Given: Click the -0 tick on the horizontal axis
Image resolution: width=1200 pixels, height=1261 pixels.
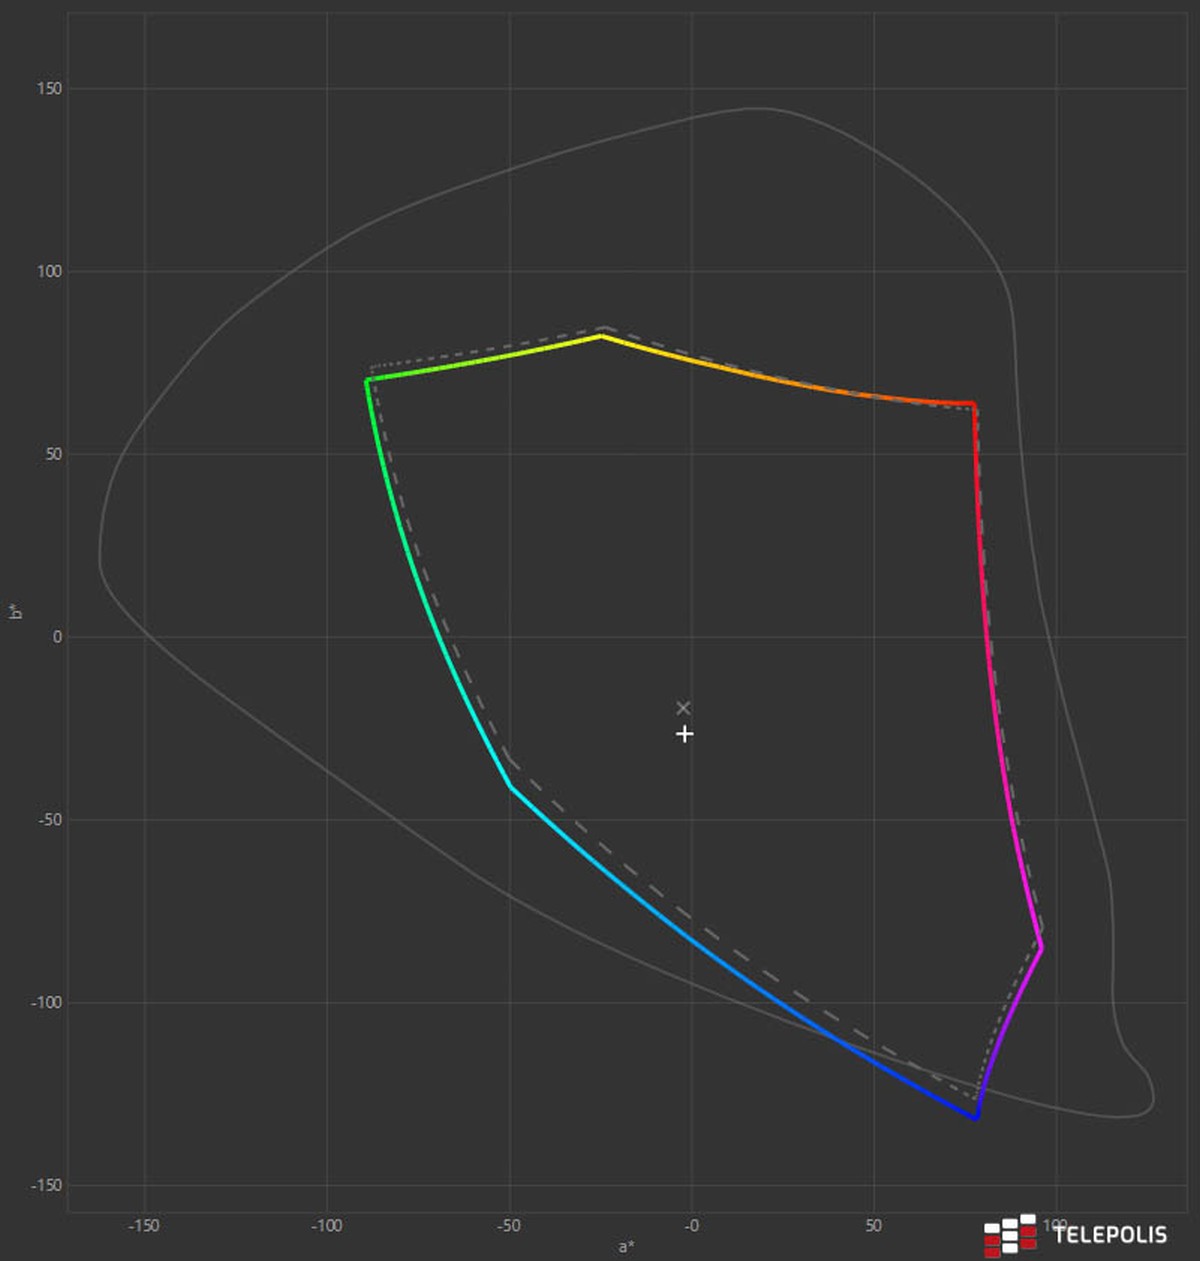Looking at the screenshot, I should [x=691, y=1226].
